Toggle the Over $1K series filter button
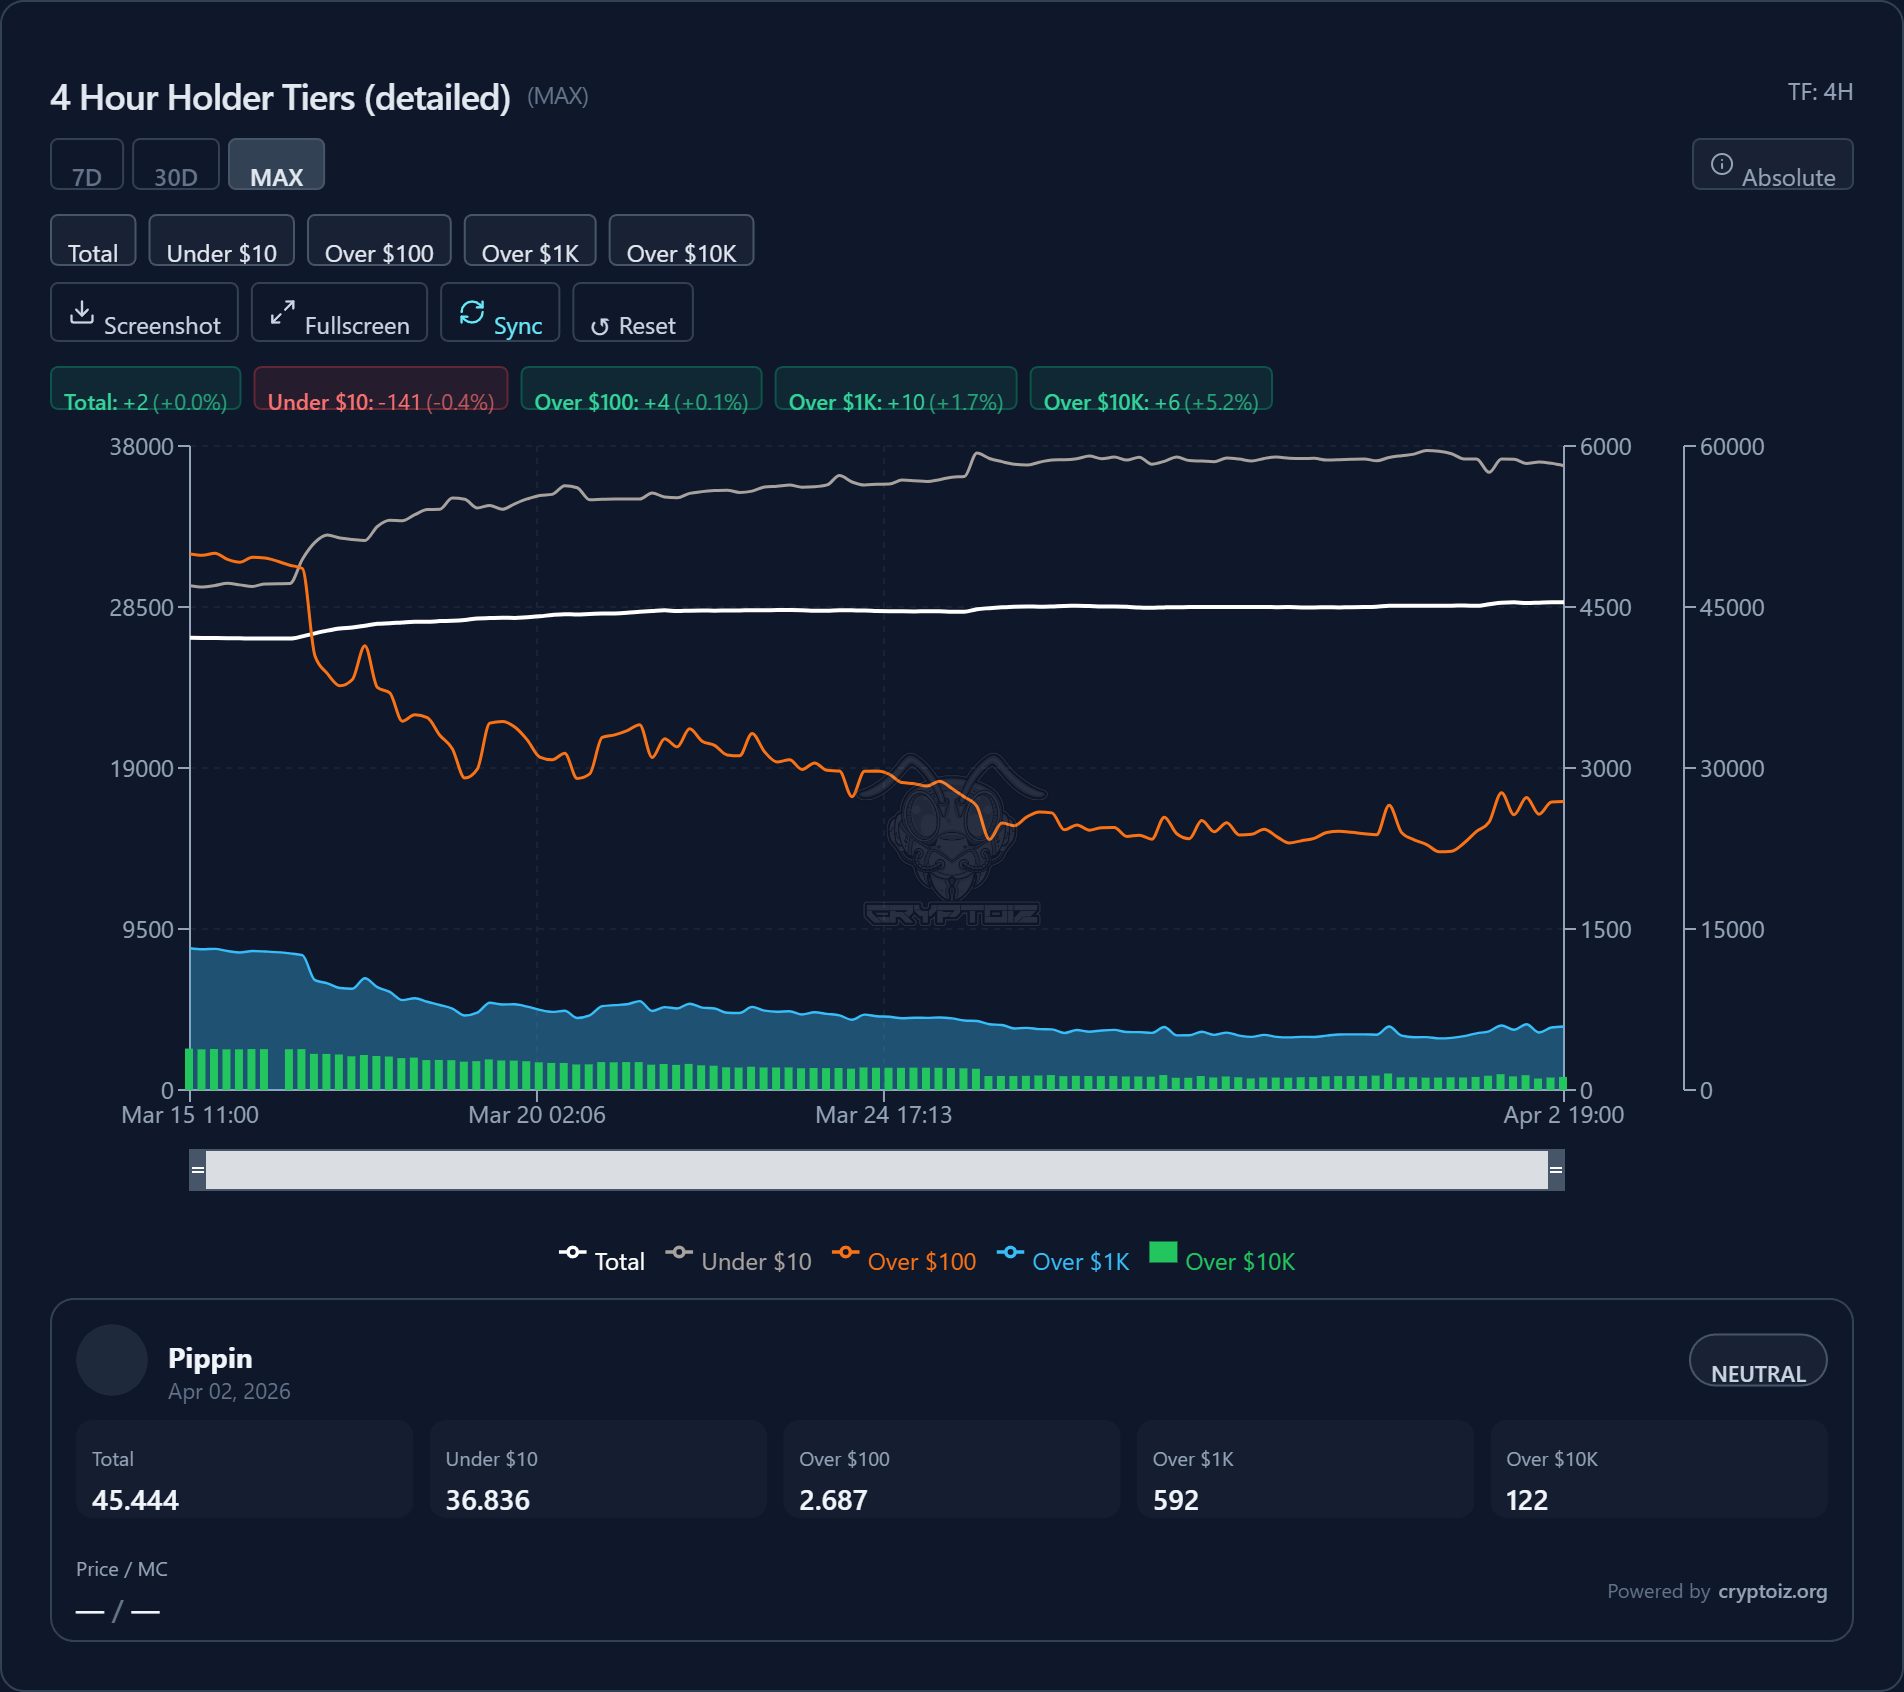 530,241
